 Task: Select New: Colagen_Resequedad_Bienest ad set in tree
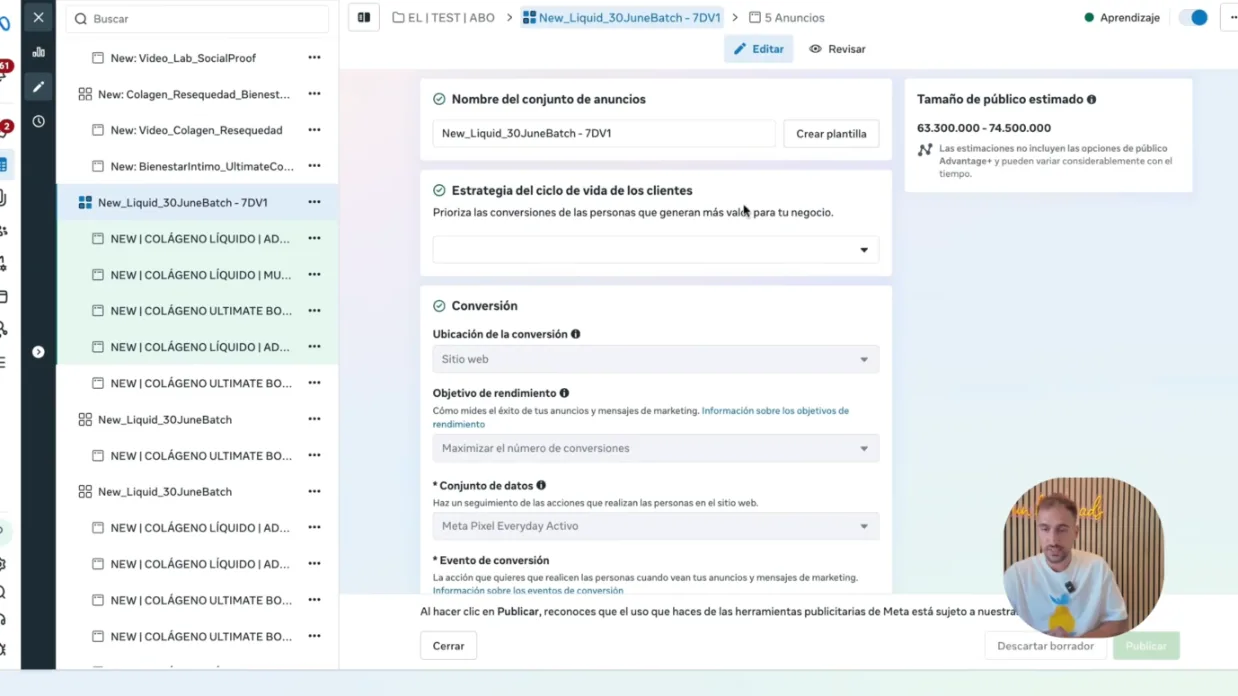194,94
